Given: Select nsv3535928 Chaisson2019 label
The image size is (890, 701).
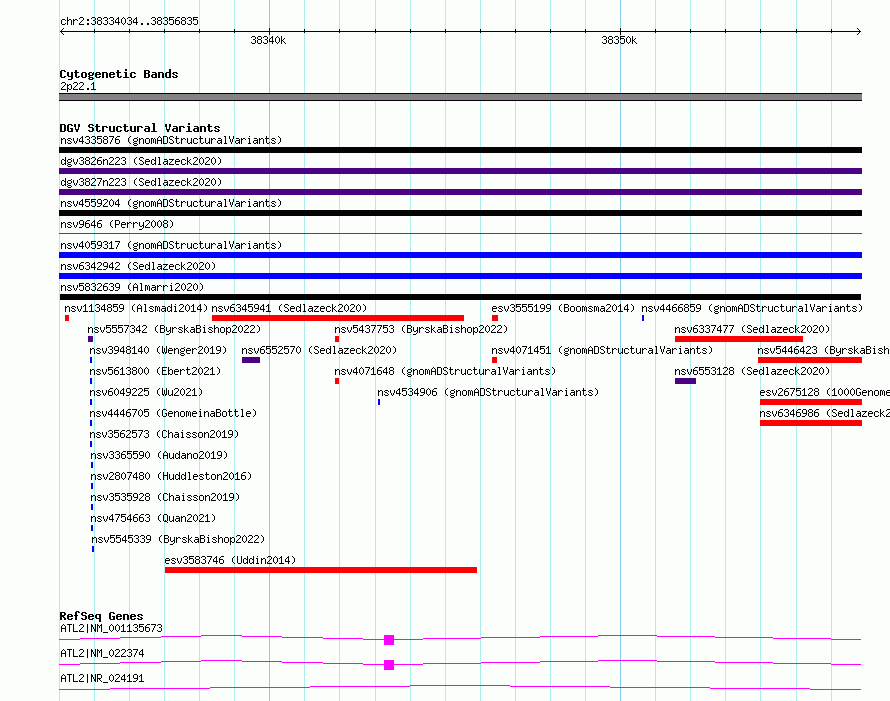Looking at the screenshot, I should [x=165, y=497].
